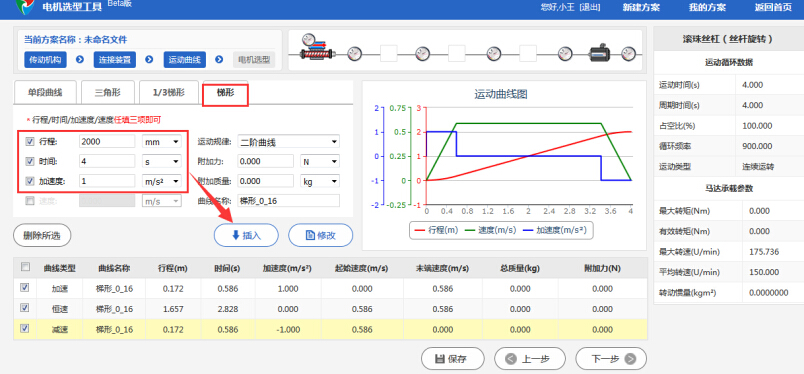Uncheck the 加速度 parameter checkbox
This screenshot has width=804, height=374.
[x=30, y=181]
